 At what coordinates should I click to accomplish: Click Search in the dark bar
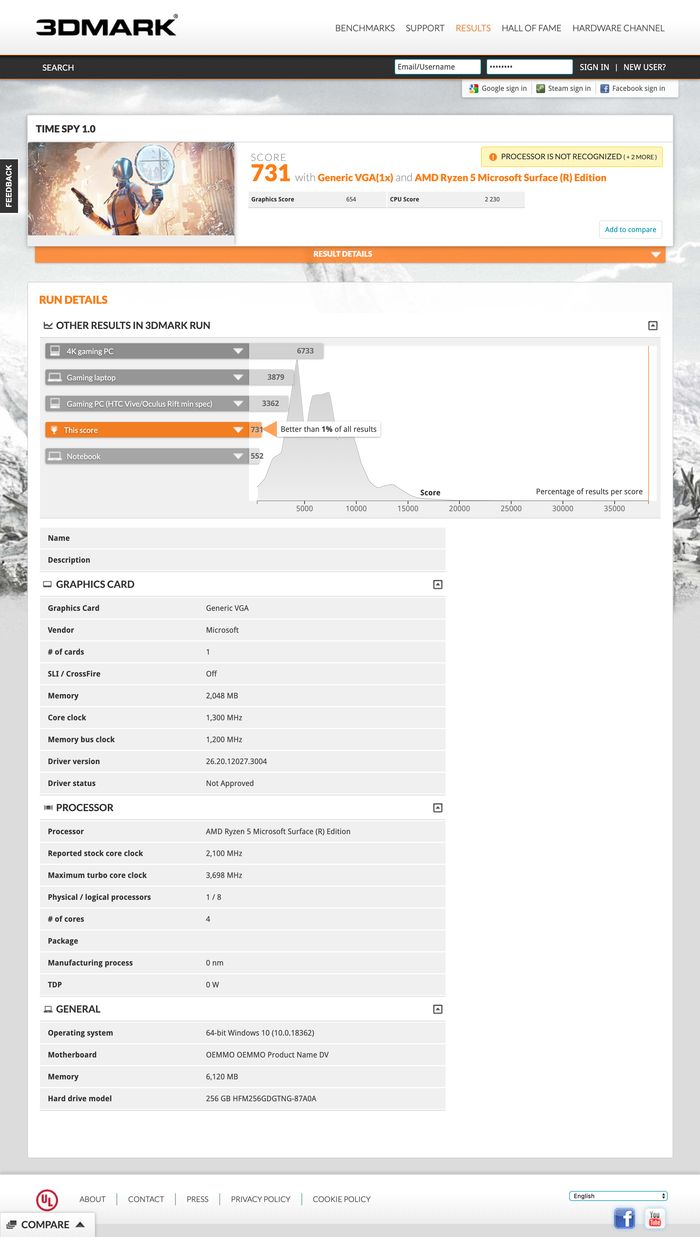point(58,68)
